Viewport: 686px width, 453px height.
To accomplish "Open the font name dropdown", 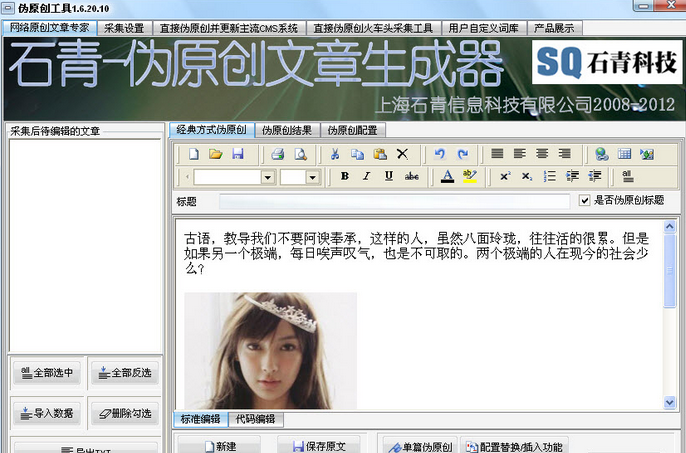I will point(268,177).
